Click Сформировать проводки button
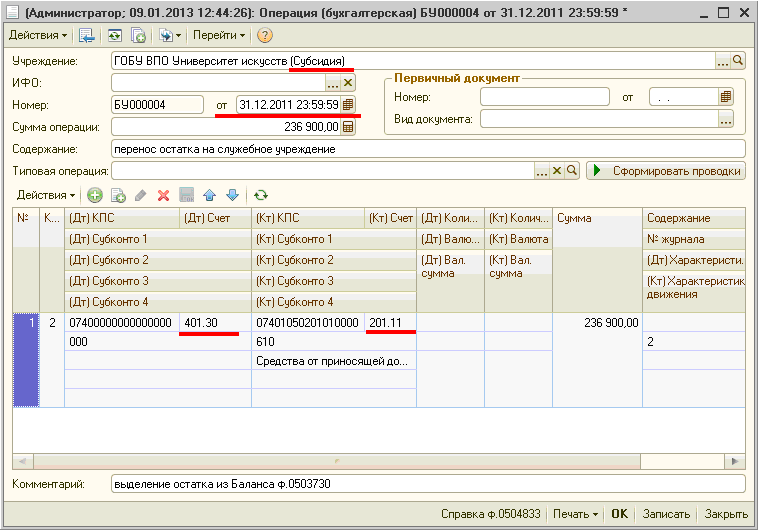Image resolution: width=758 pixels, height=530 pixels. coord(665,171)
